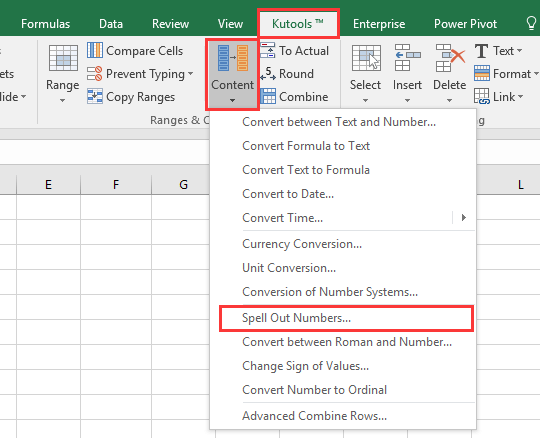Open Currency Conversion from the menu
This screenshot has width=540, height=438.
tap(343, 244)
